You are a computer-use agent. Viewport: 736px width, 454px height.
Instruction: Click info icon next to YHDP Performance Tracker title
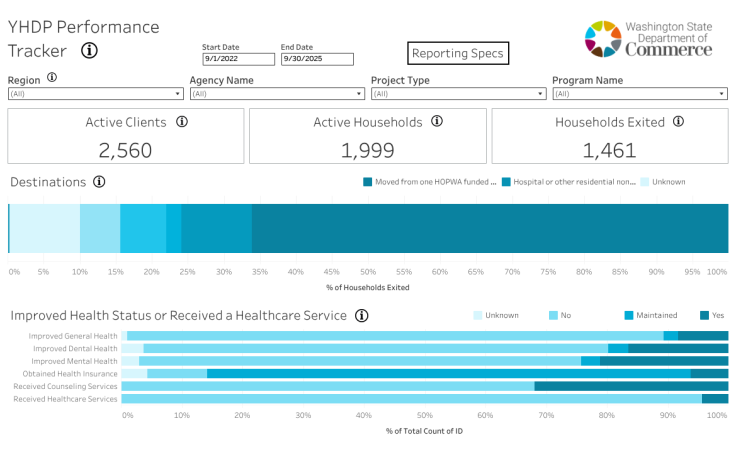point(89,51)
